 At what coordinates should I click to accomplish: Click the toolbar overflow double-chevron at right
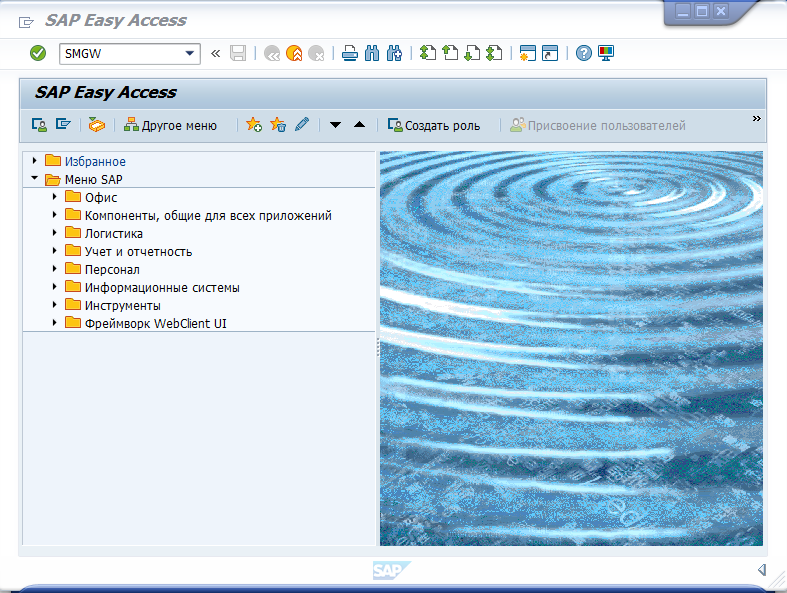pos(757,119)
